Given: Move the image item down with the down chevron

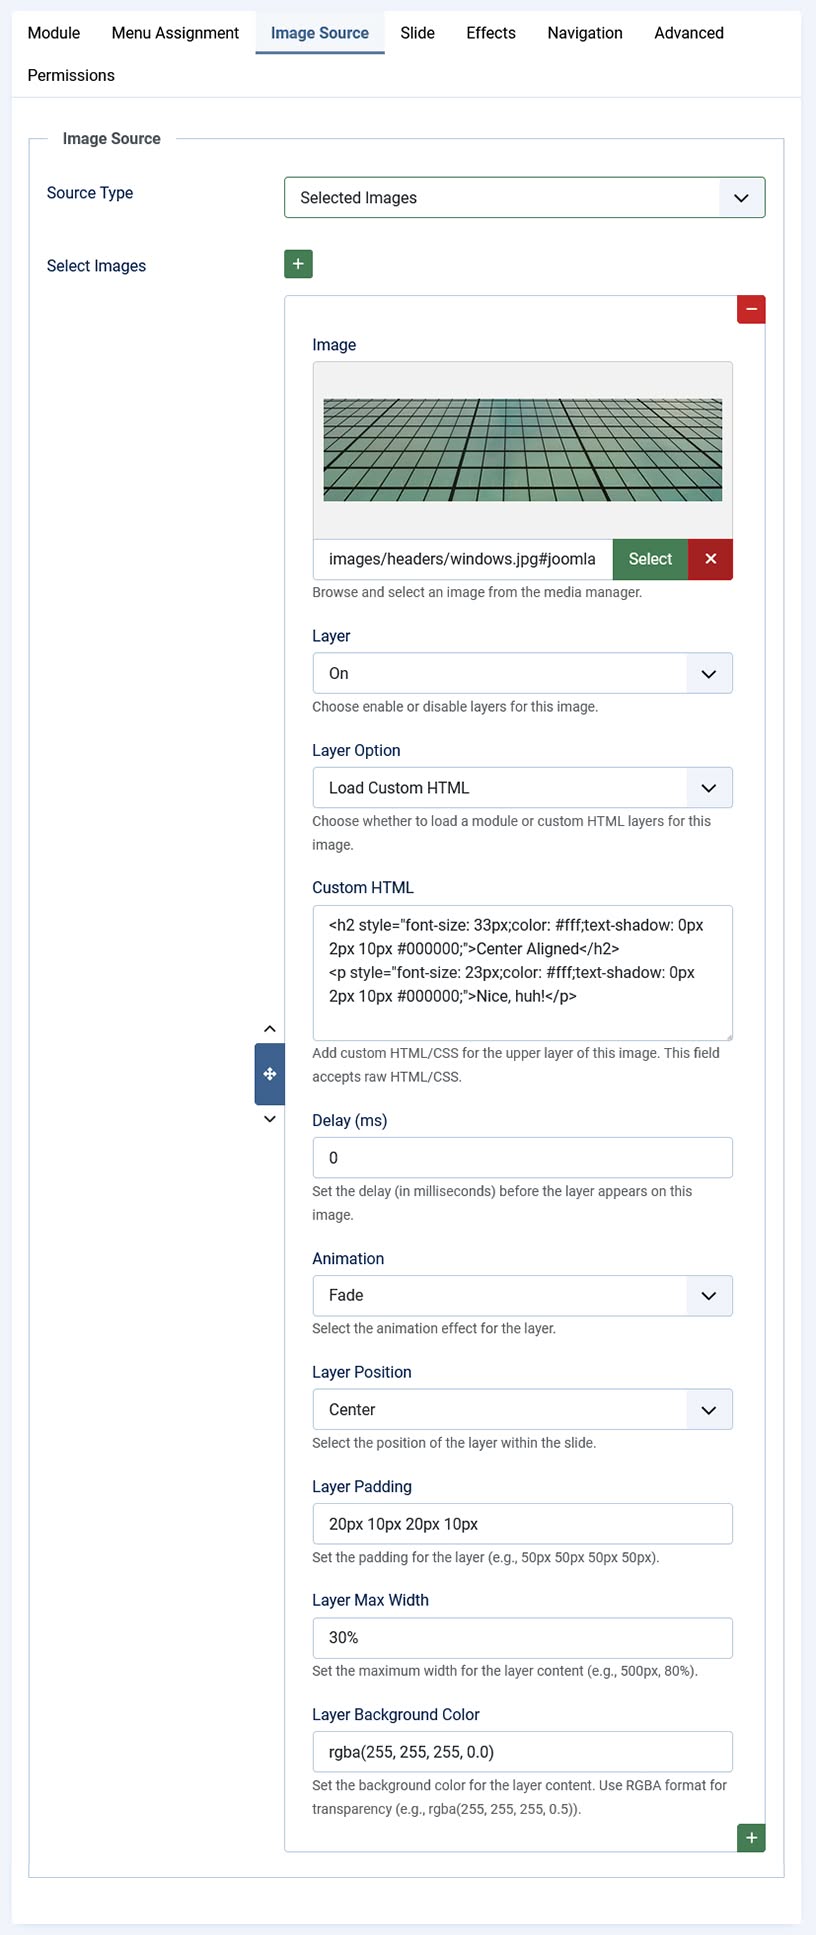Looking at the screenshot, I should click(269, 1119).
